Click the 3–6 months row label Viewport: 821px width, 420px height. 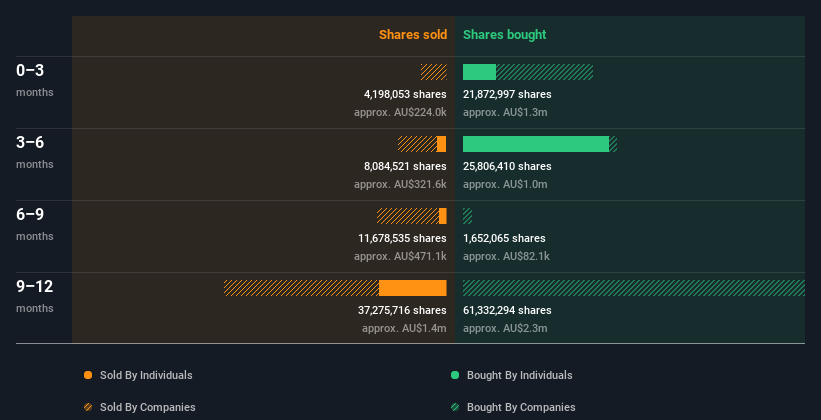pyautogui.click(x=35, y=152)
